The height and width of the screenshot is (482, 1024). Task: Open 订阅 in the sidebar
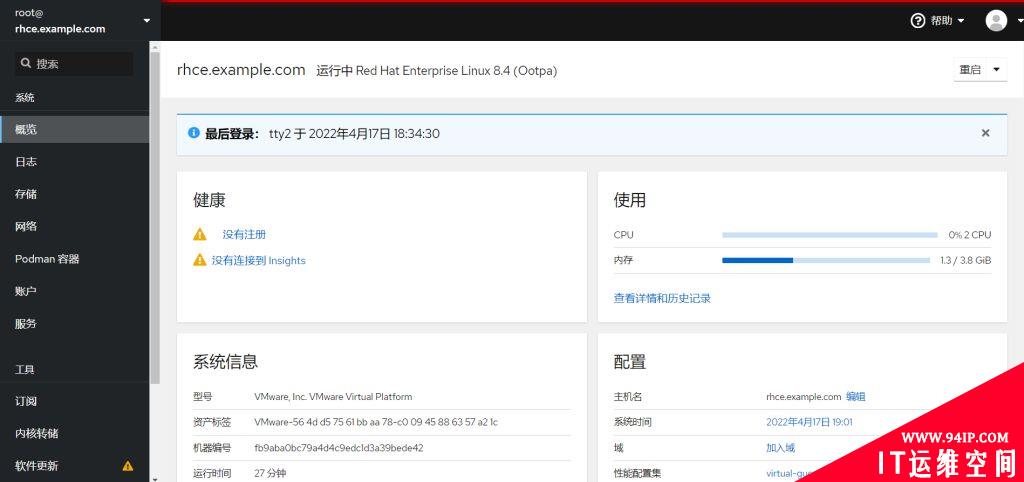click(x=74, y=401)
